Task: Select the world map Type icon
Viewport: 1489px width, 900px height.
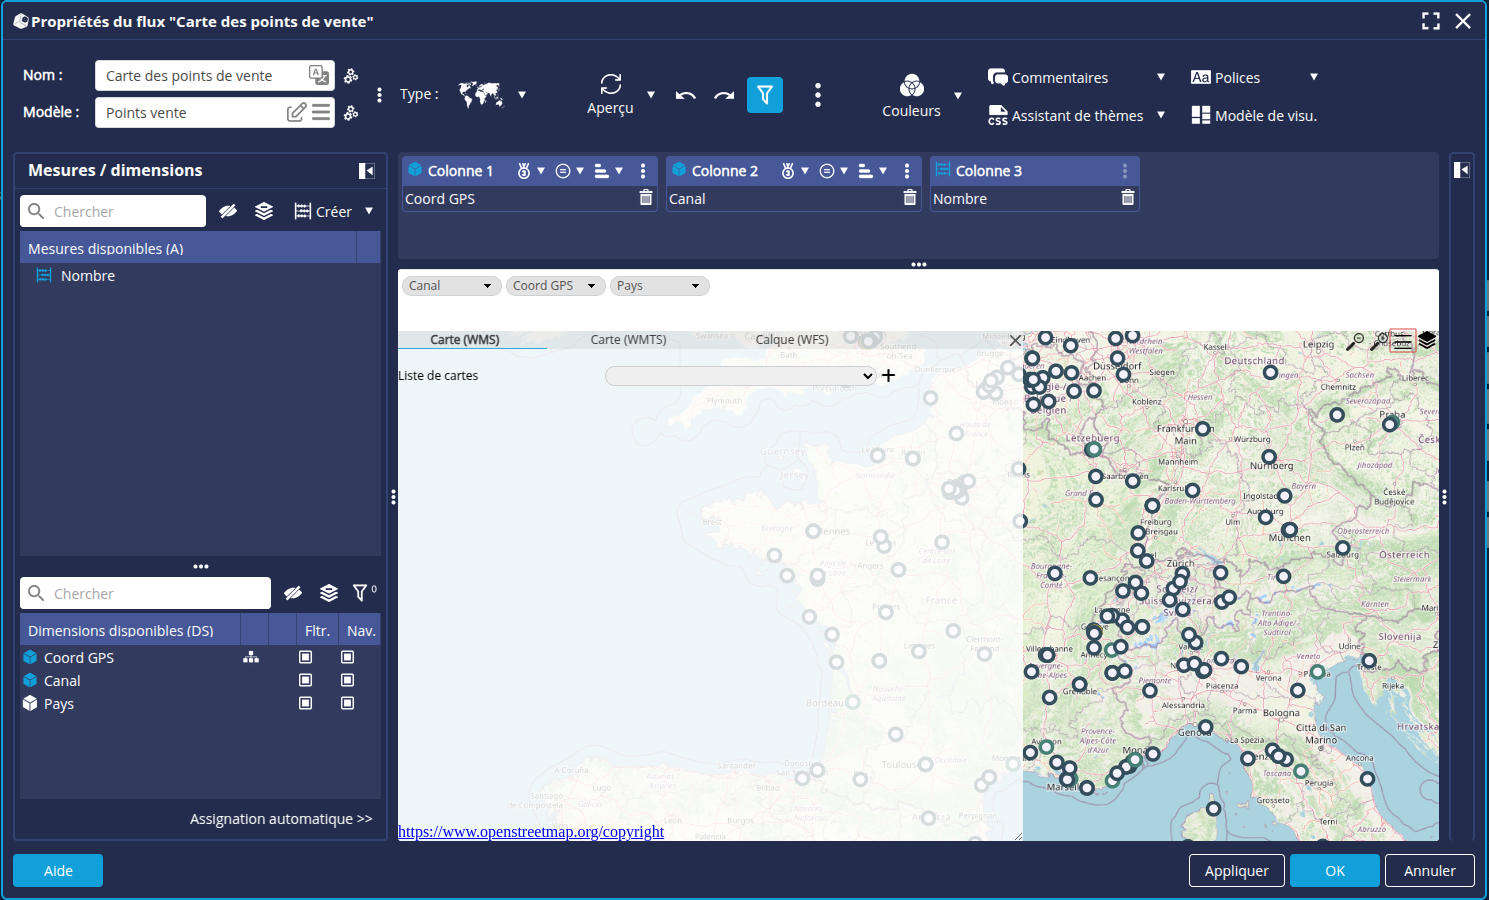Action: (481, 94)
